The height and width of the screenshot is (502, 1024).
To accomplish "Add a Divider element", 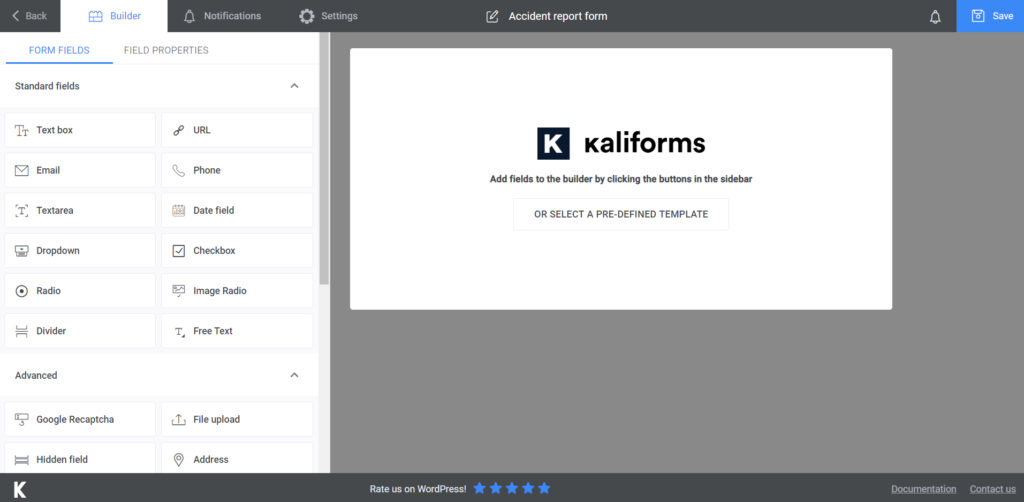I will point(80,331).
